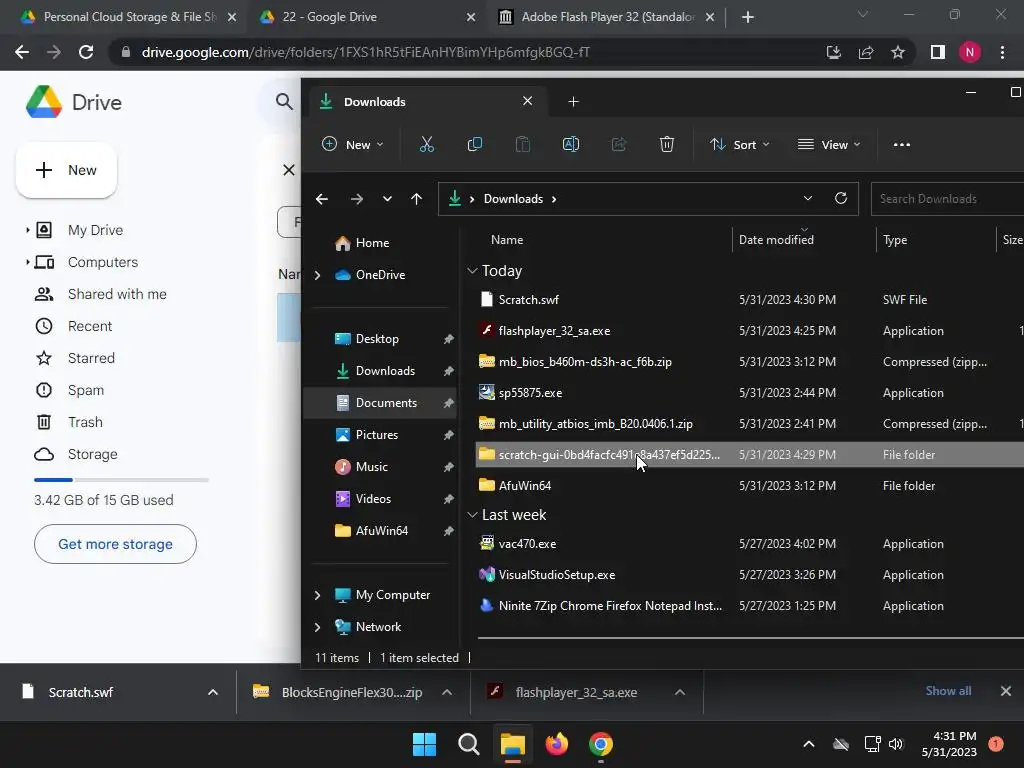Expand My Drive in Google Drive sidebar
The image size is (1024, 768).
tap(27, 230)
